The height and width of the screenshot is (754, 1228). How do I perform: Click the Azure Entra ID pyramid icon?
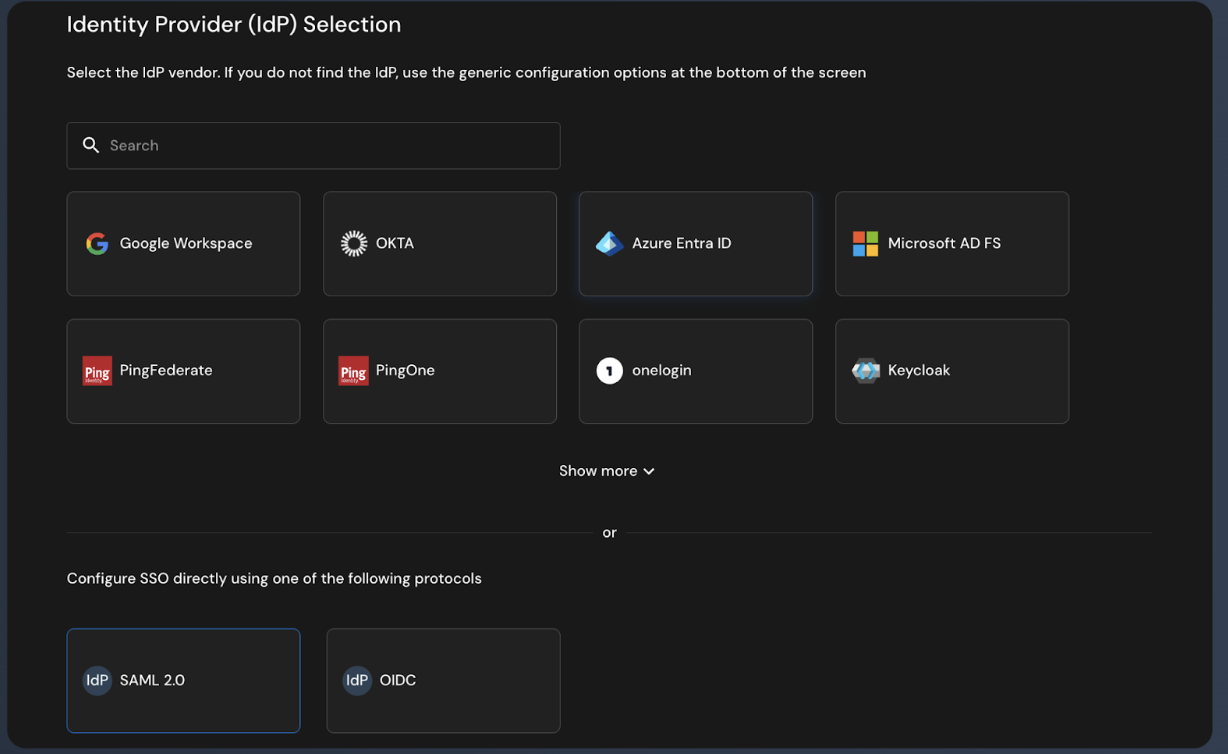[610, 244]
